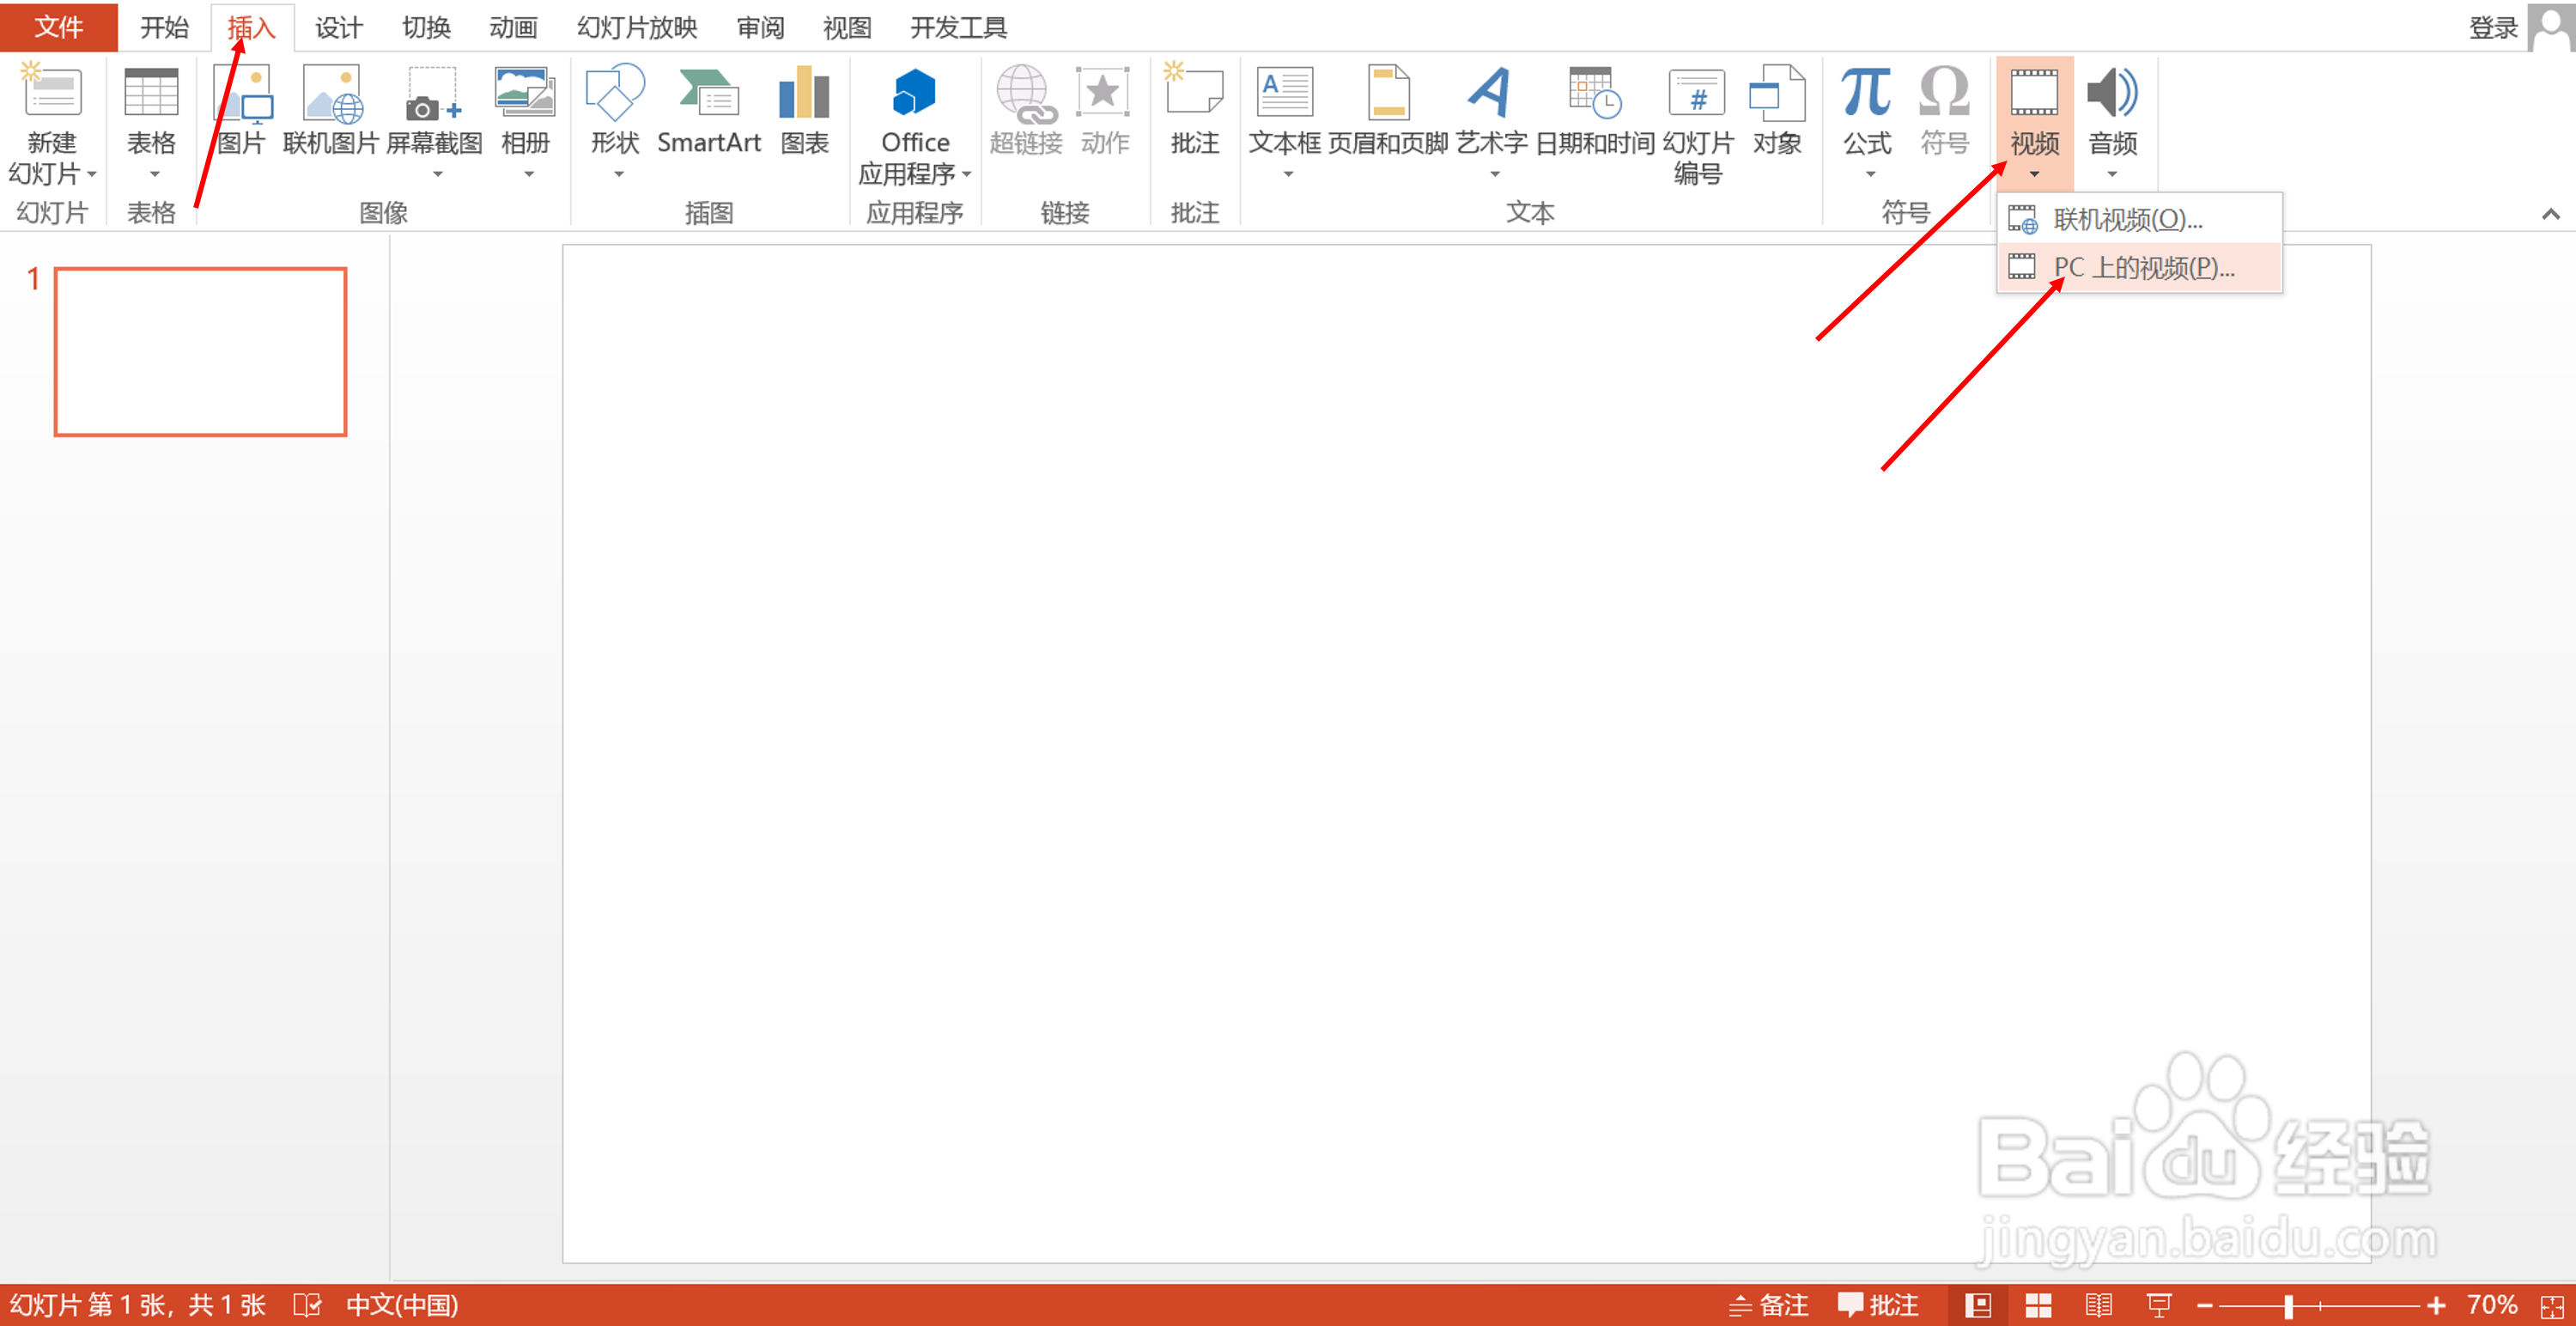Click the Picture (图片) icon

click(x=242, y=94)
